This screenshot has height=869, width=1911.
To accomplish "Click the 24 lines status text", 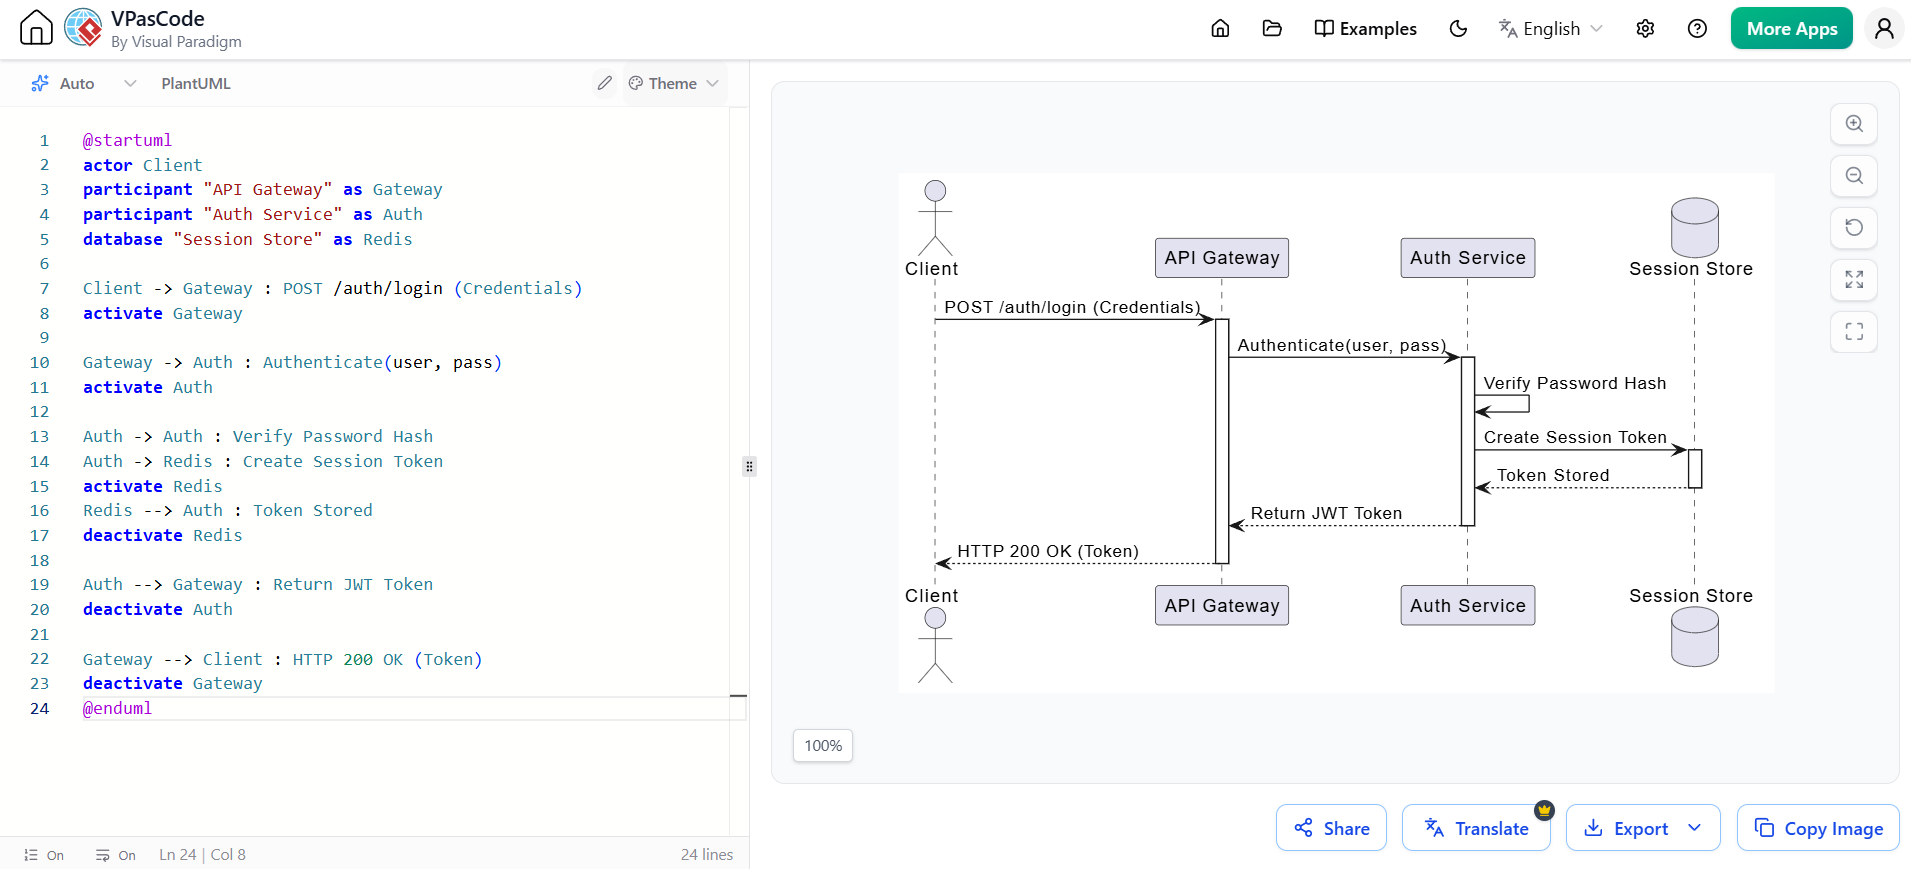I will (707, 855).
